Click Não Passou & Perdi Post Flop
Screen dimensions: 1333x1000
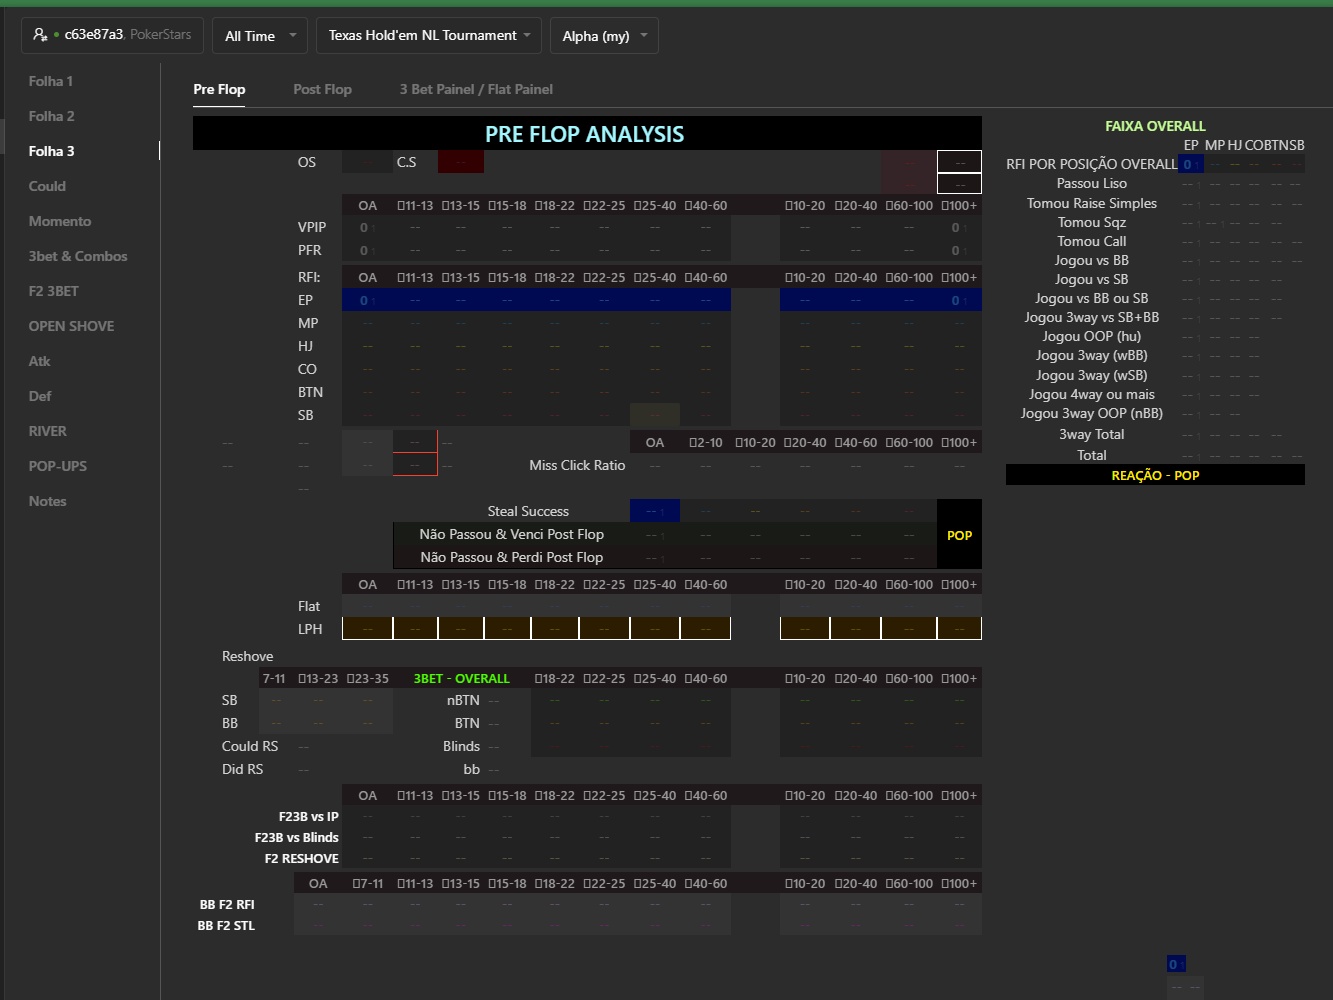(x=511, y=557)
